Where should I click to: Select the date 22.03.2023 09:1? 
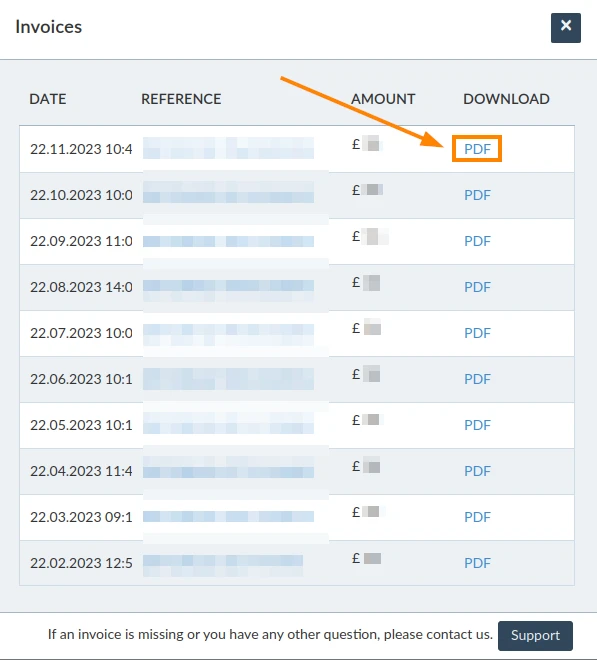coord(81,517)
